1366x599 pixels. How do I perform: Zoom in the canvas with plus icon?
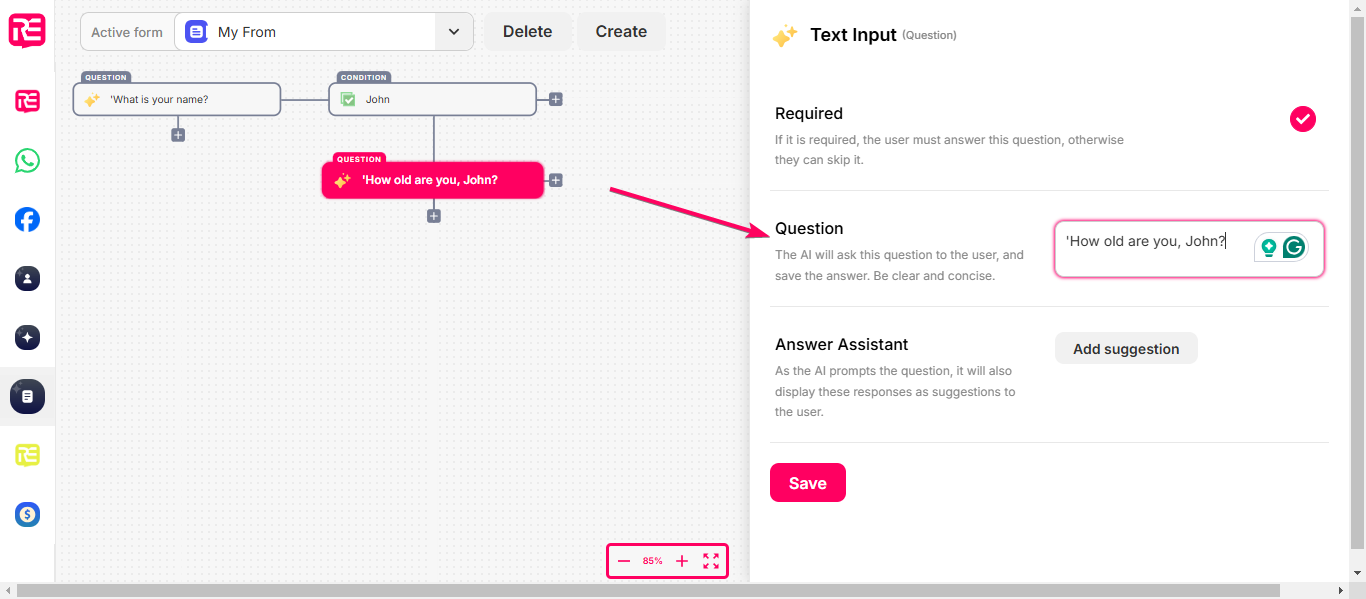tap(682, 561)
